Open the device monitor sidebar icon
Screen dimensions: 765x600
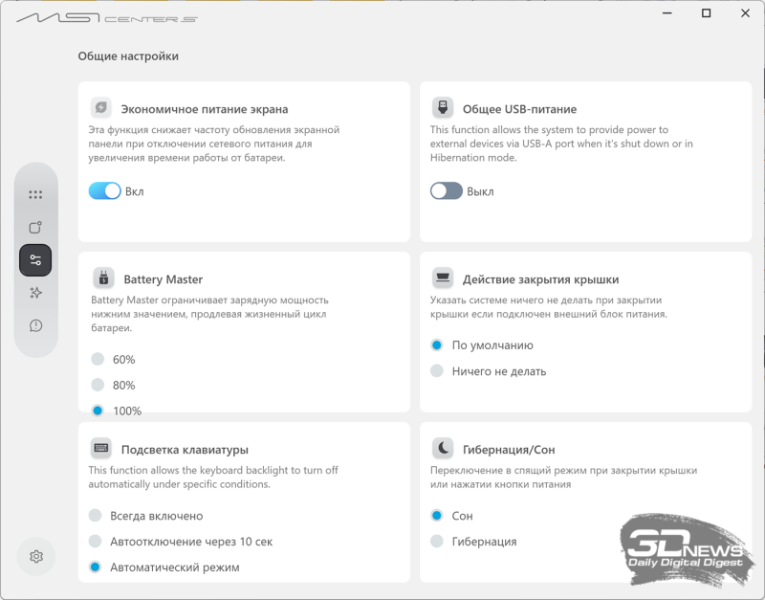(35, 227)
